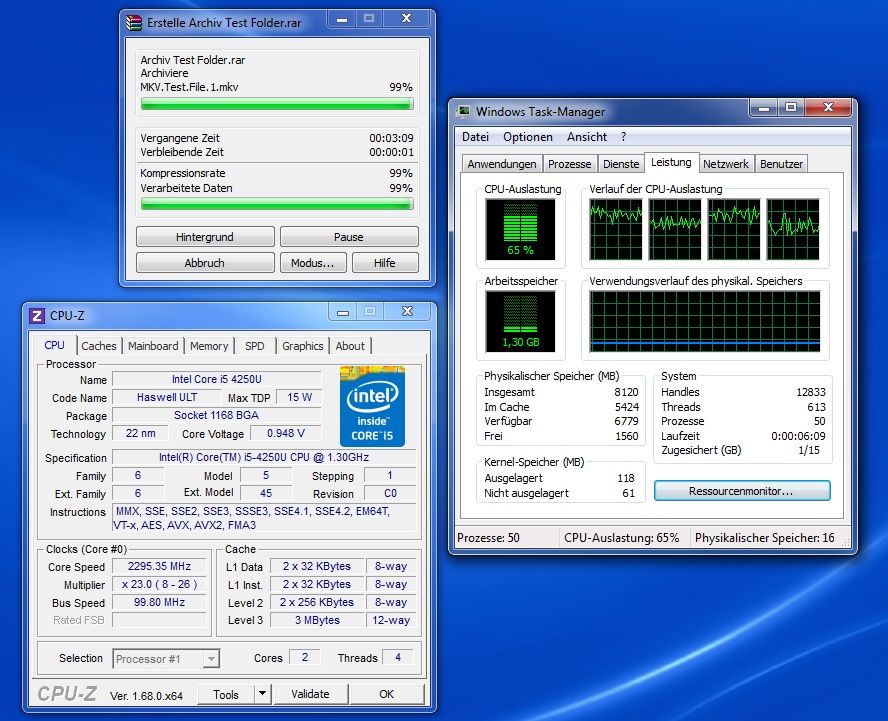Click status bar entry Prozesse: 50
This screenshot has width=888, height=721.
click(488, 537)
